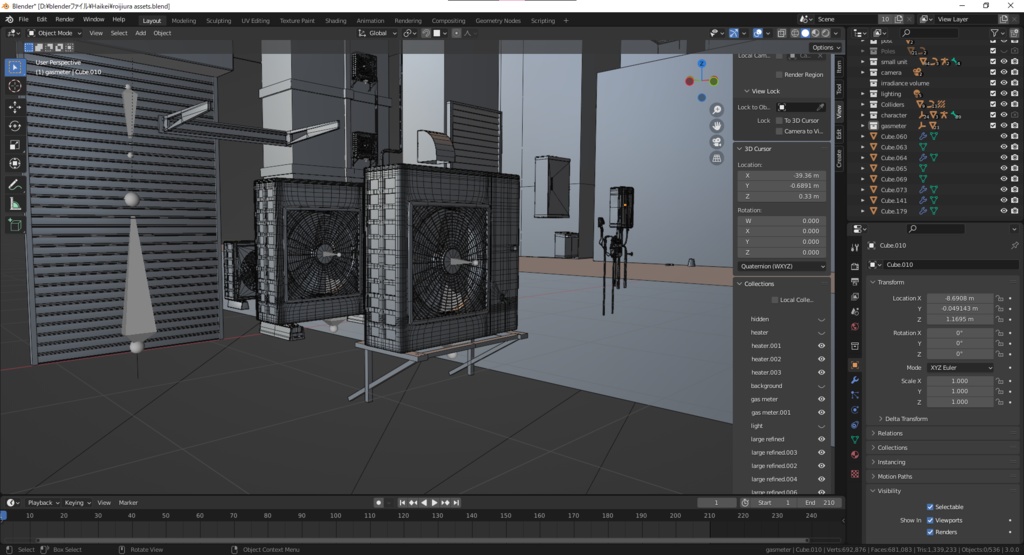Select the Cursor tool in viewport toolbar
This screenshot has height=555, width=1024.
(x=15, y=86)
